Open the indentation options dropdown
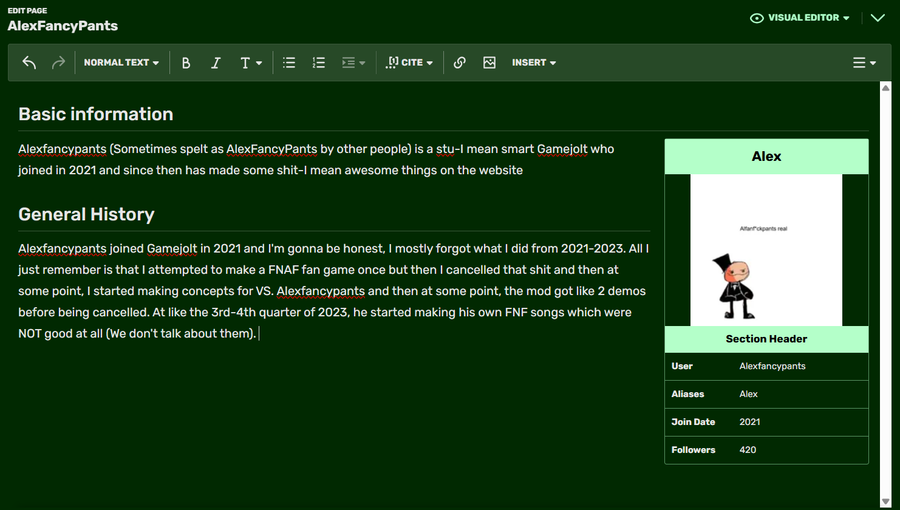This screenshot has width=900, height=510. point(354,63)
